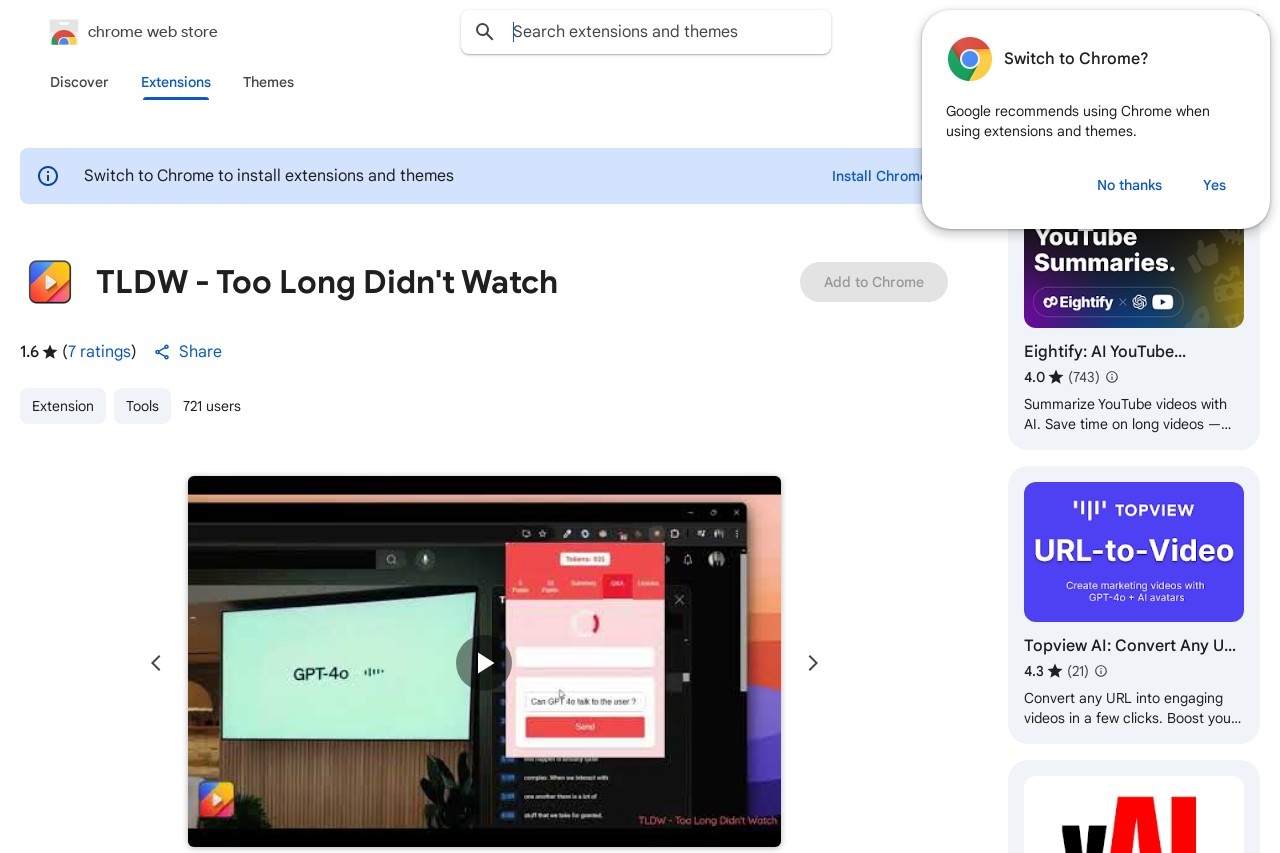Click TLDW - Too Long Didn't Watch heading
The height and width of the screenshot is (853, 1280).
[327, 282]
